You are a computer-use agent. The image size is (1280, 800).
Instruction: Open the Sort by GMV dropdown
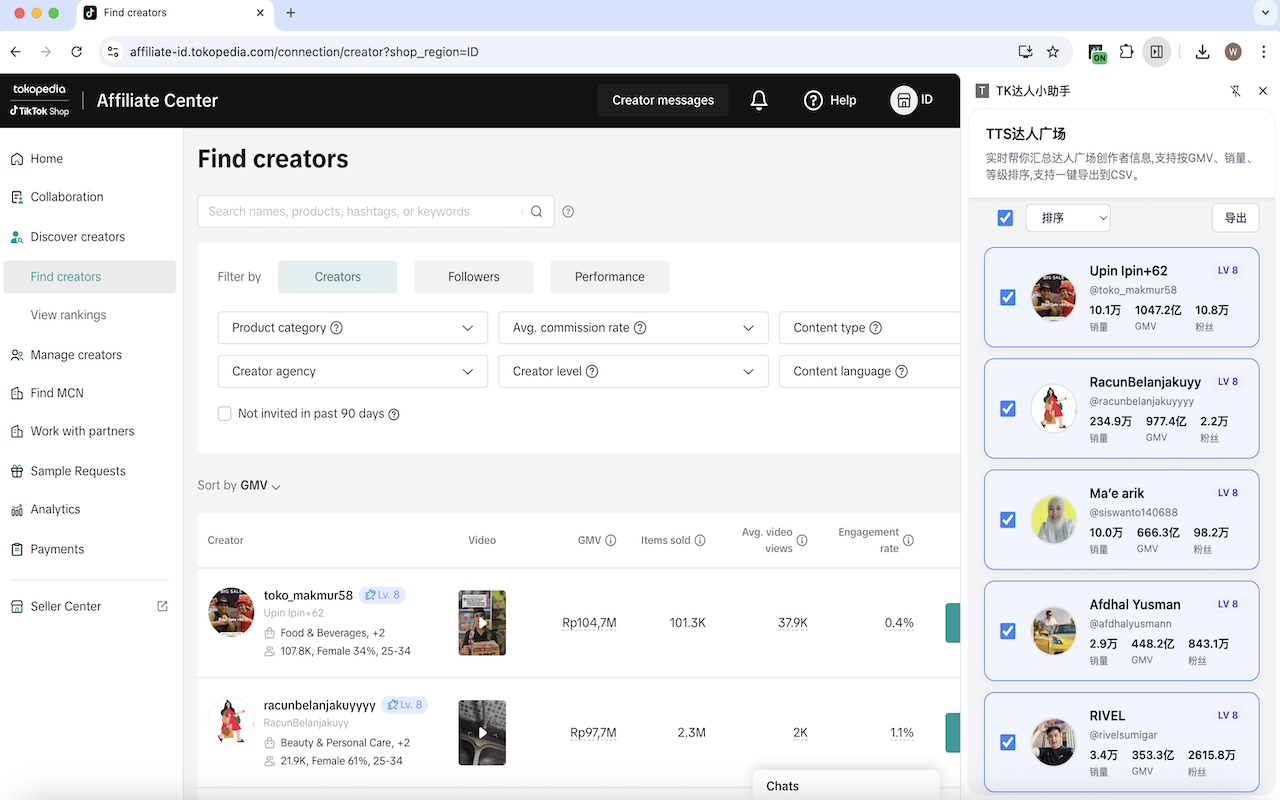[260, 486]
